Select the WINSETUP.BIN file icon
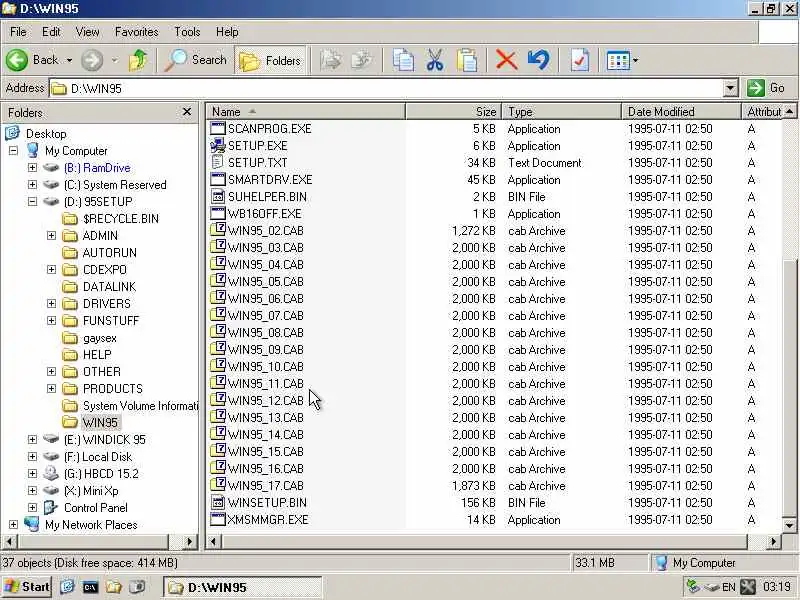Viewport: 800px width, 600px height. 218,503
